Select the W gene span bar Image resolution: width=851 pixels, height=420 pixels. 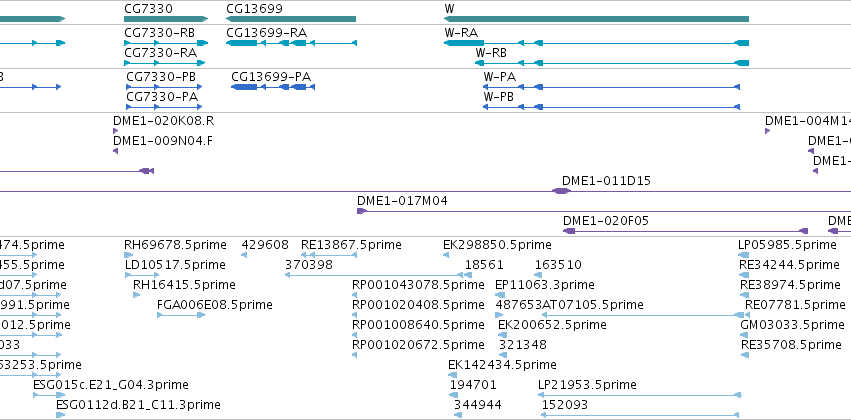596,19
